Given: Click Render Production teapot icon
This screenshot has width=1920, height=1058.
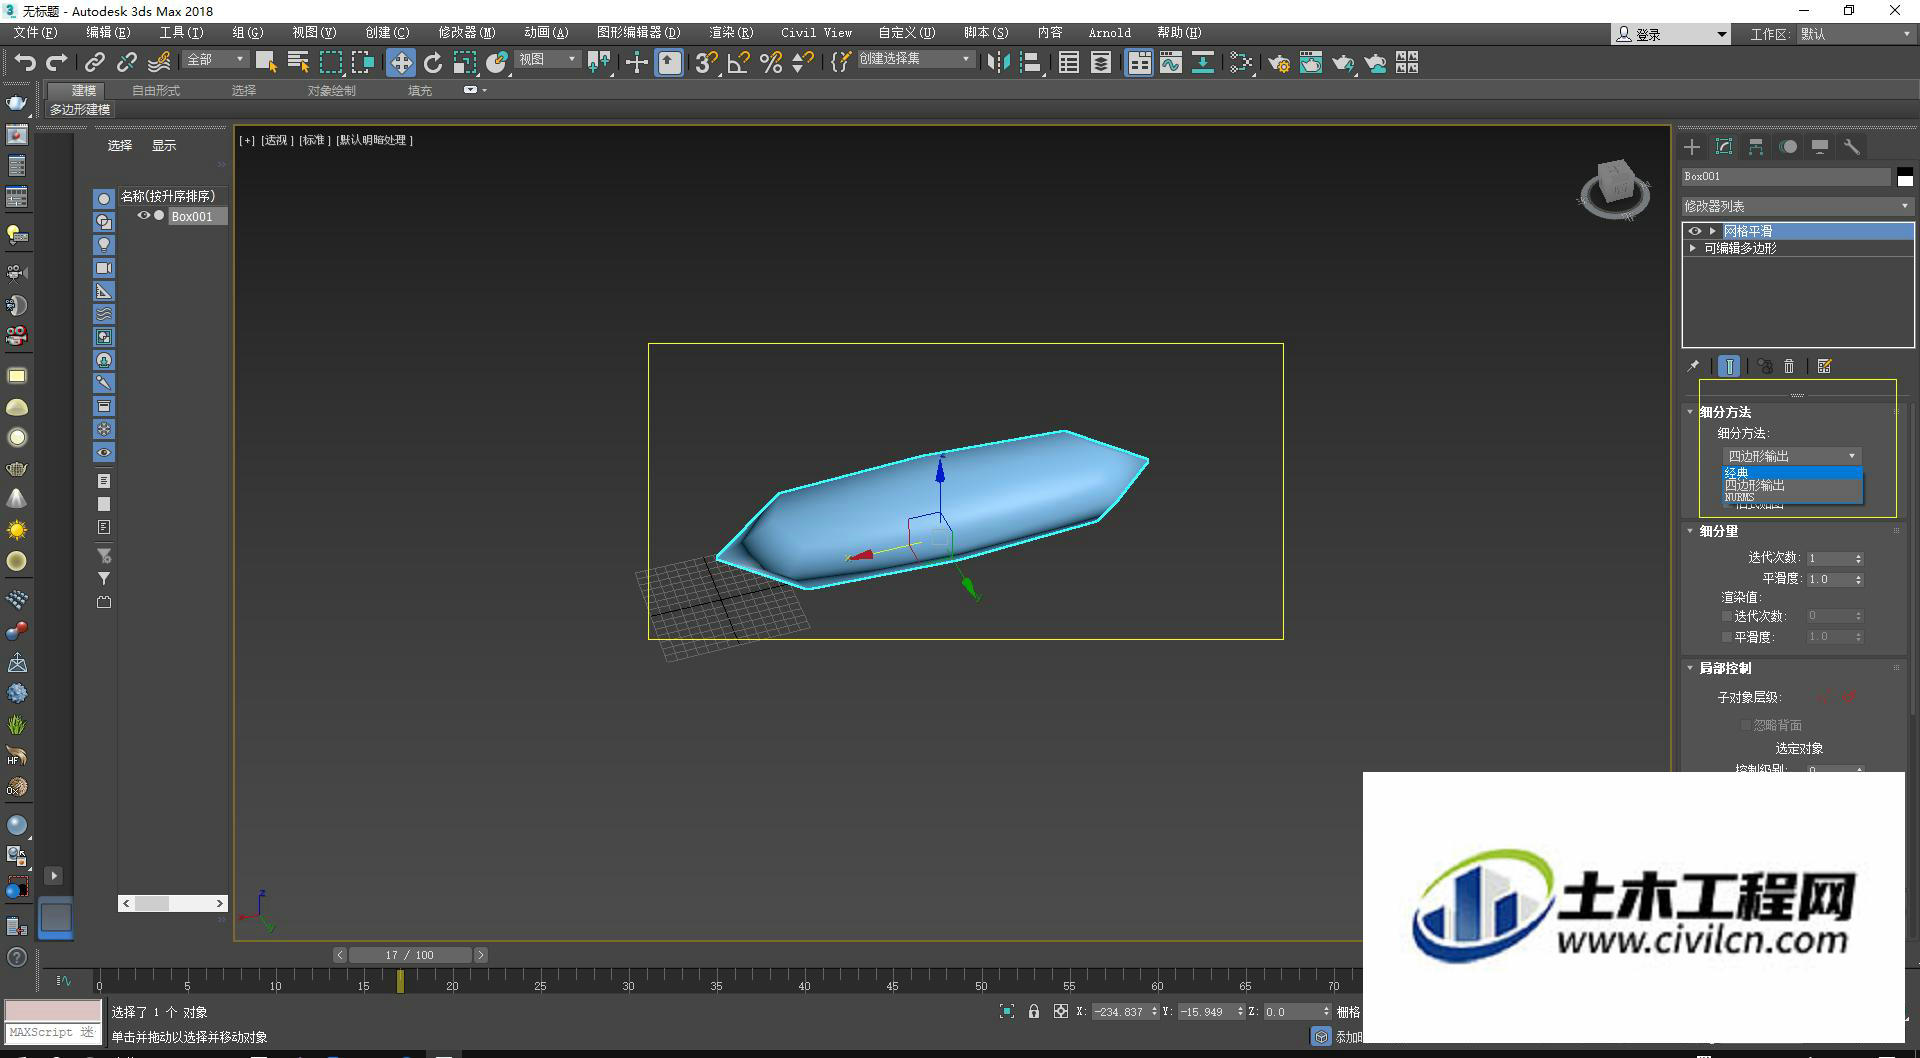Looking at the screenshot, I should tap(1343, 62).
